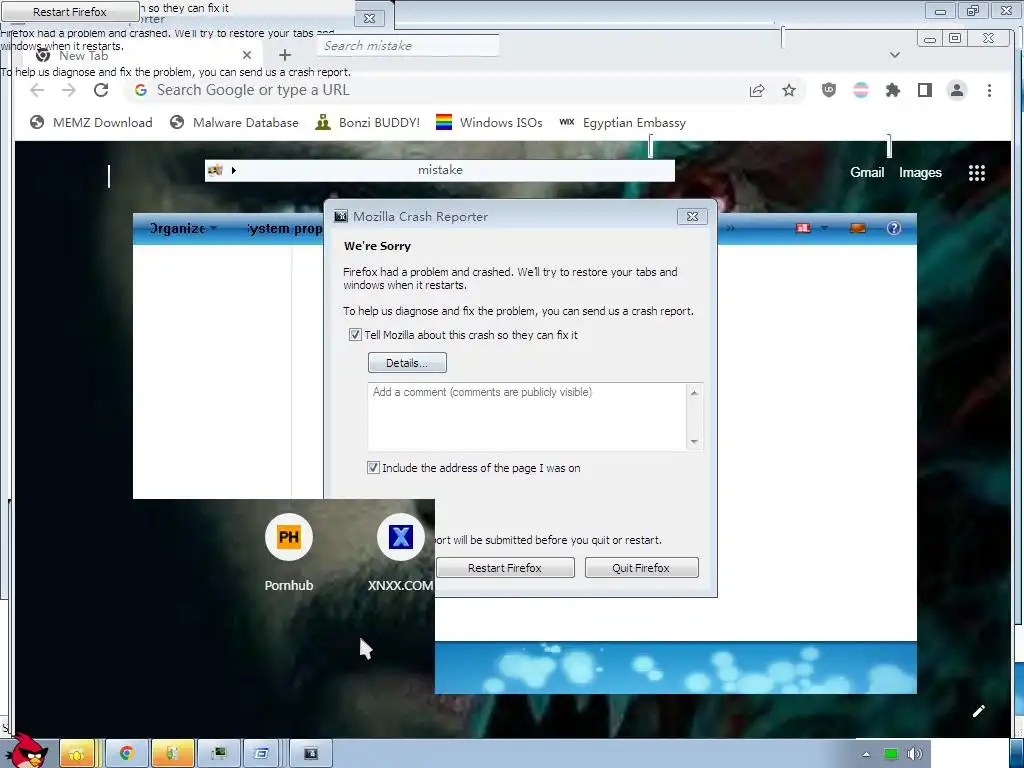Open Malware Database bookmark

234,122
